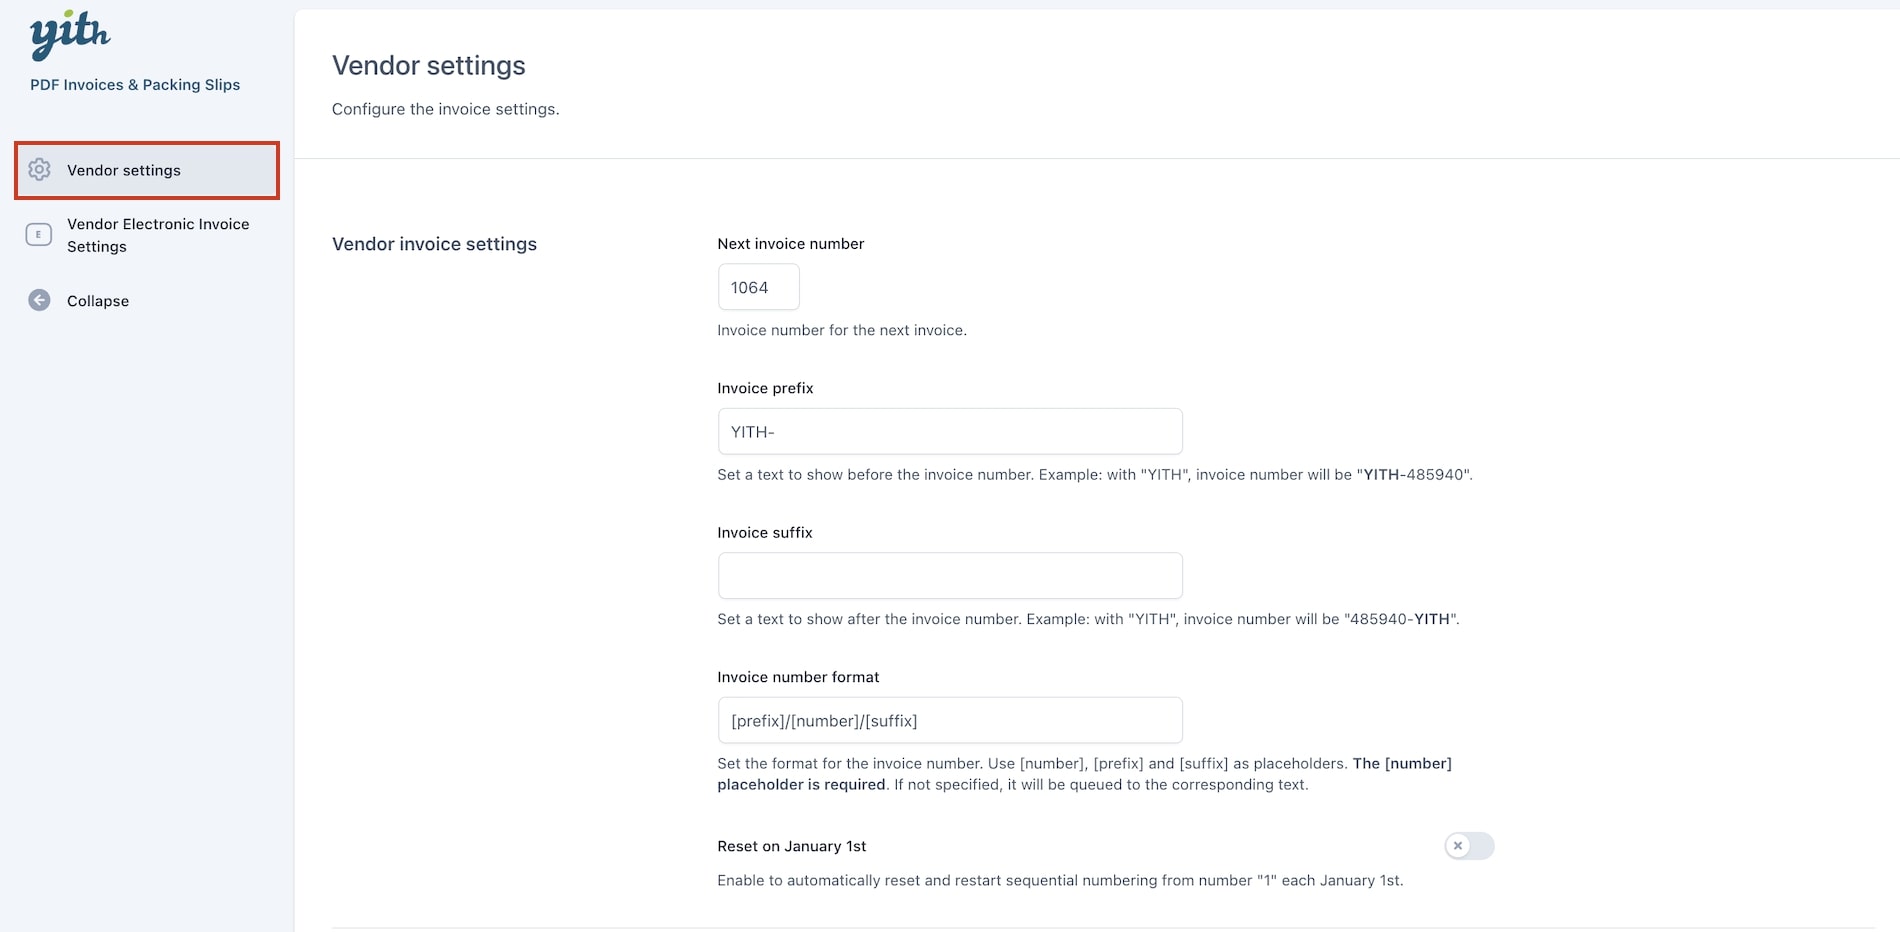Click the reset sequential numbering description
Screen dimensions: 1900x932
(x=1060, y=881)
